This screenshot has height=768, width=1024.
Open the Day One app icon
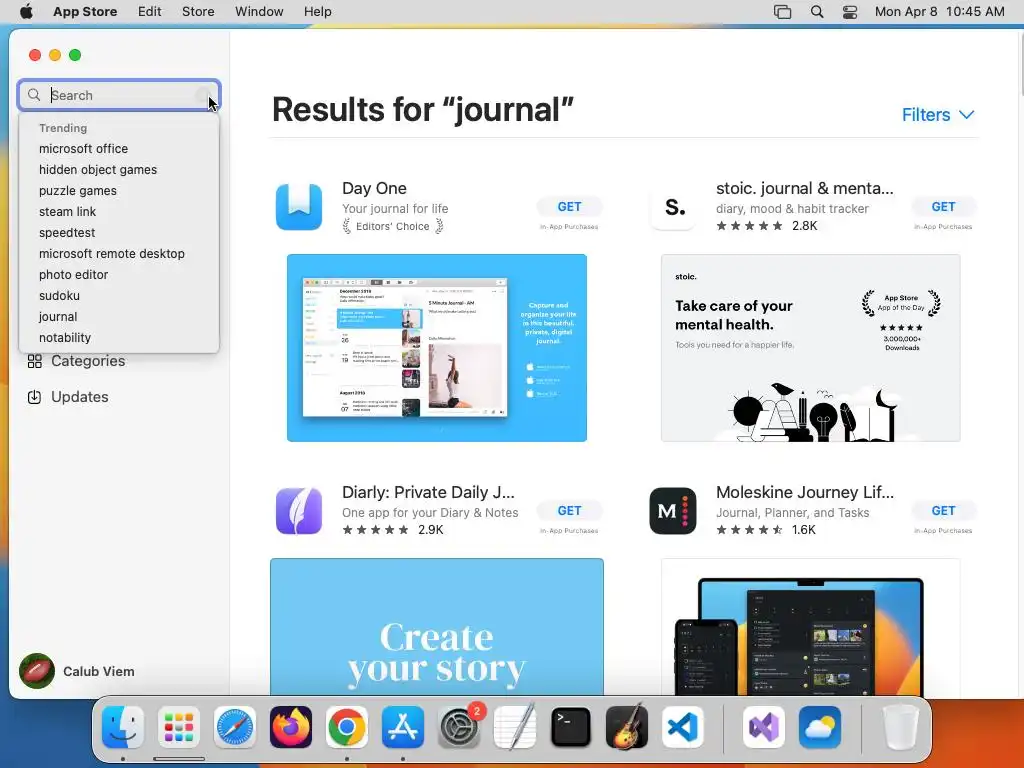pyautogui.click(x=298, y=207)
